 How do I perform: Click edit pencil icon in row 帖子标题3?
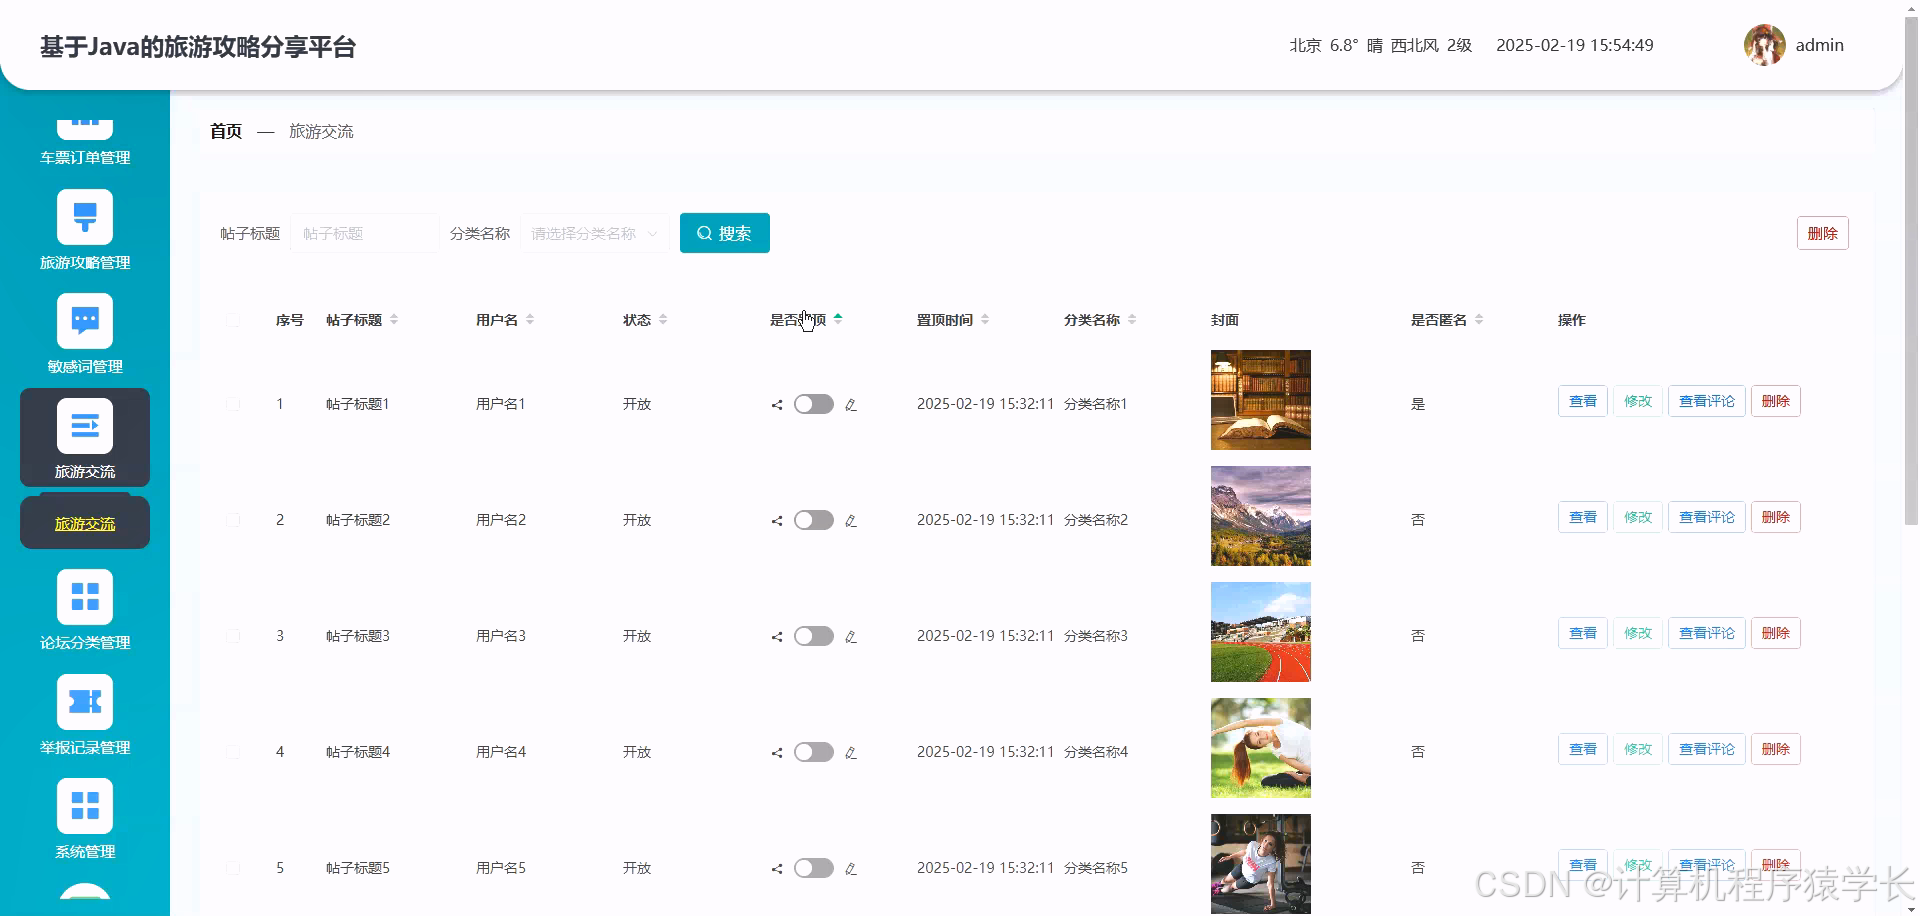[851, 637]
